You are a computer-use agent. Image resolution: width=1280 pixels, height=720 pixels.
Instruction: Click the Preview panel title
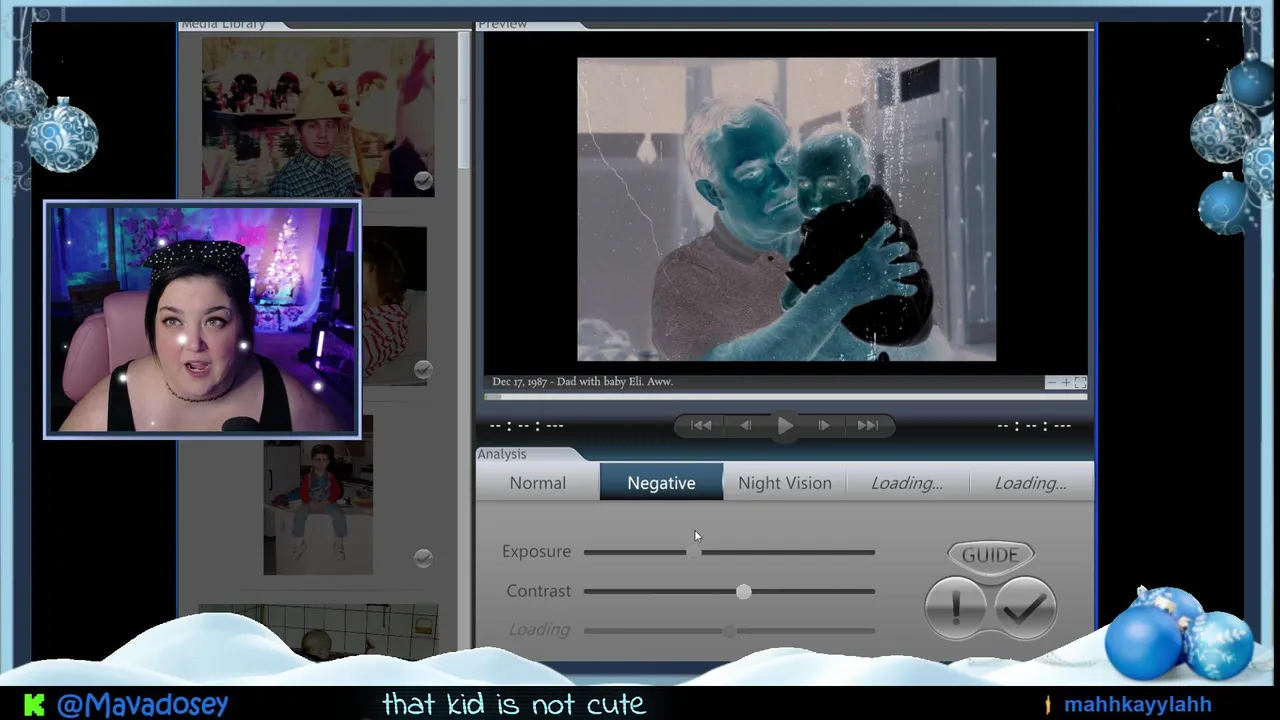click(502, 24)
